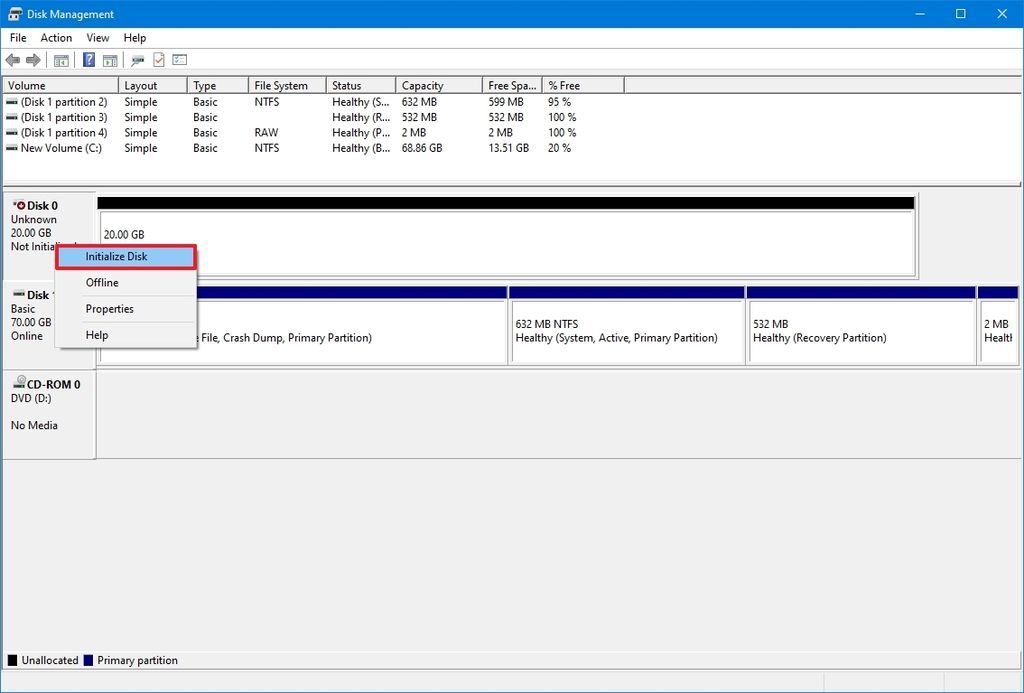Click the CD-ROM 0 drive icon

pyautogui.click(x=22, y=381)
